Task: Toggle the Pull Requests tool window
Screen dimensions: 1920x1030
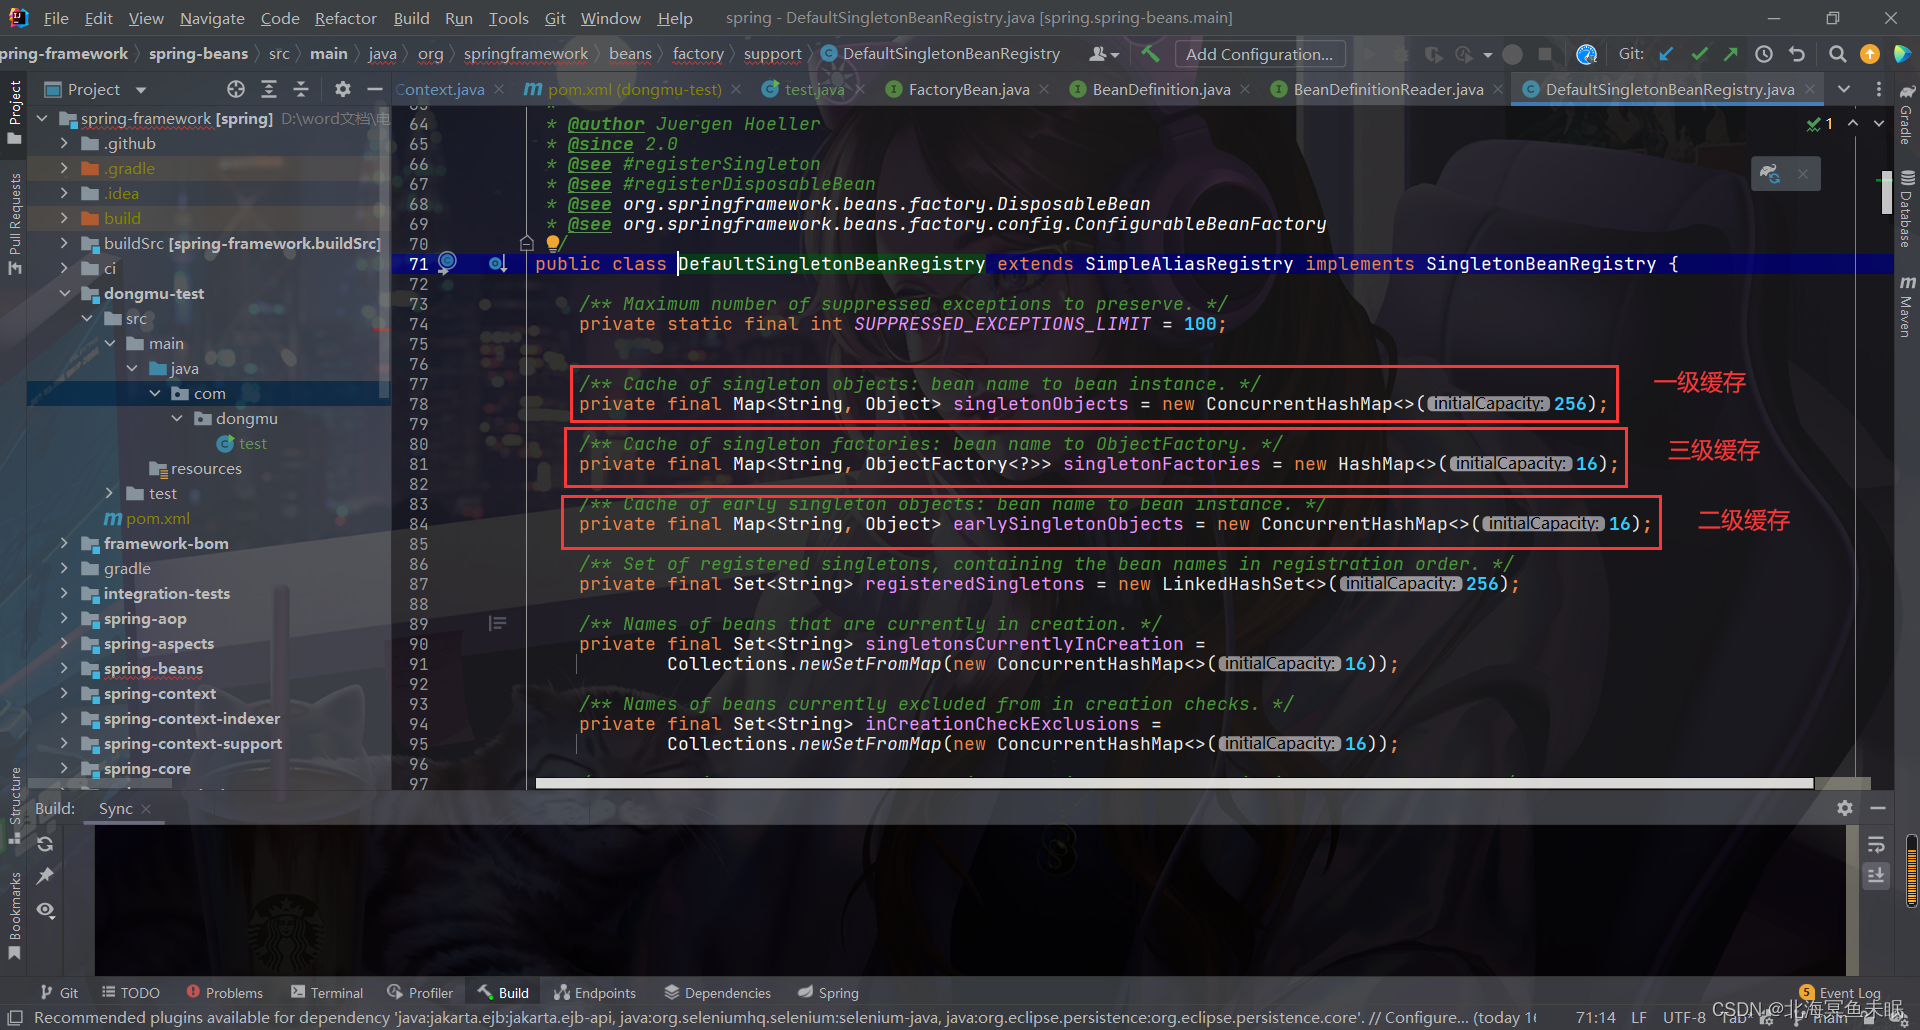Action: click(x=14, y=223)
